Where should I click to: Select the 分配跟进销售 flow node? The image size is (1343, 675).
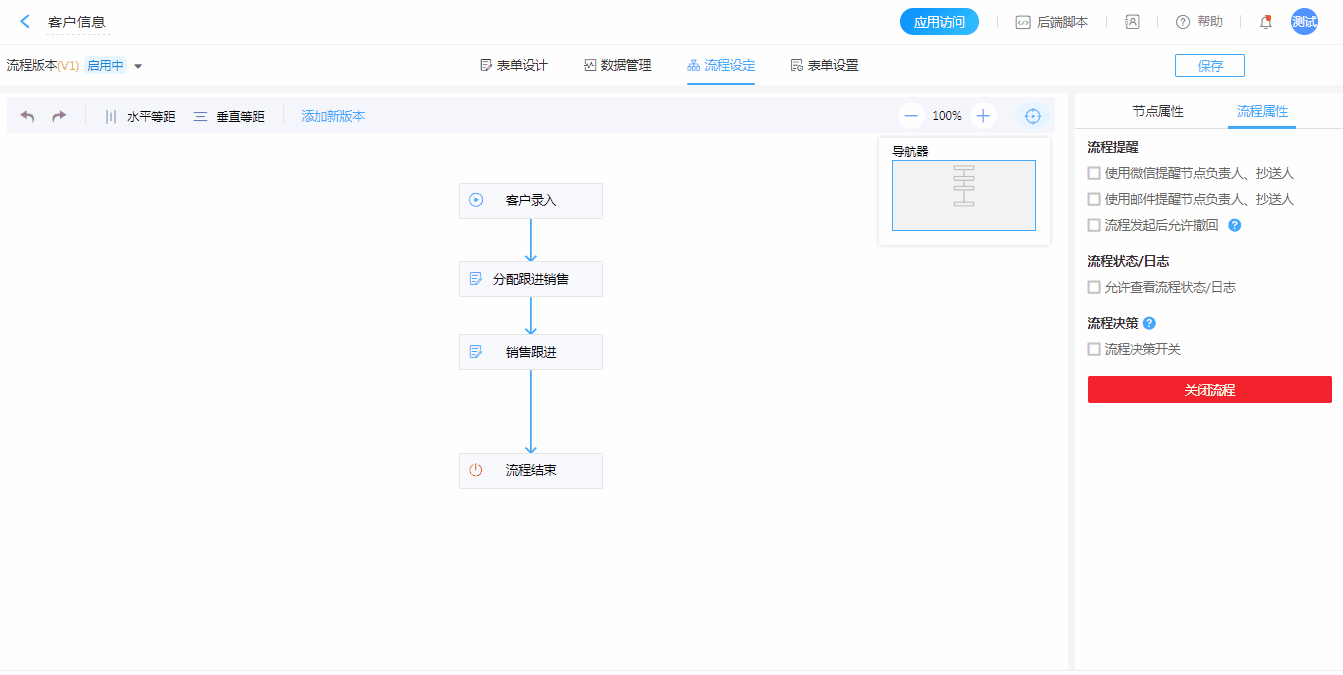click(530, 279)
